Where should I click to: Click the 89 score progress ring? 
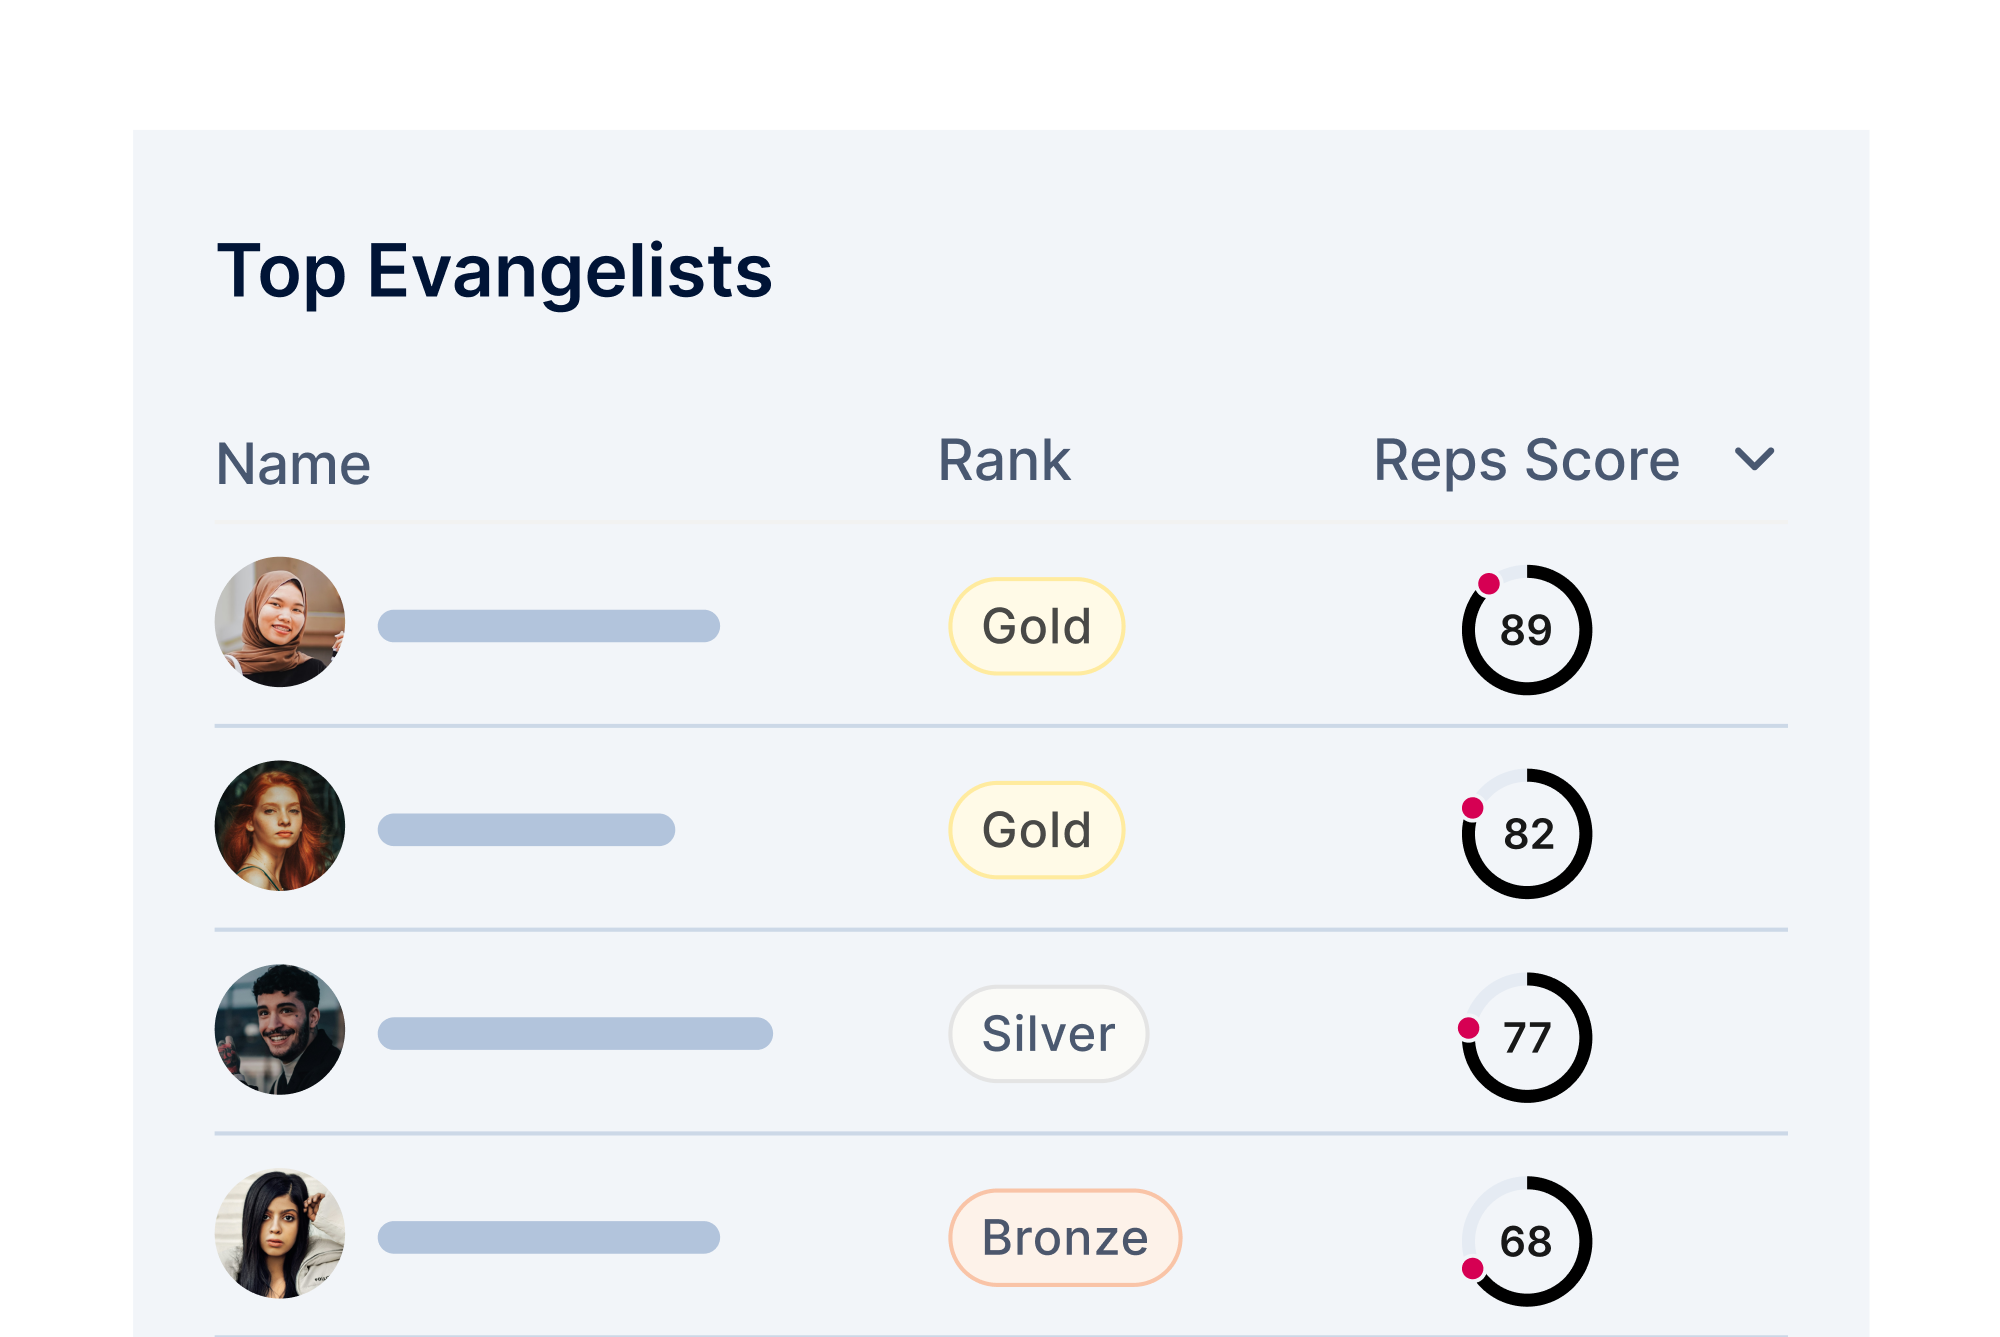coord(1526,630)
